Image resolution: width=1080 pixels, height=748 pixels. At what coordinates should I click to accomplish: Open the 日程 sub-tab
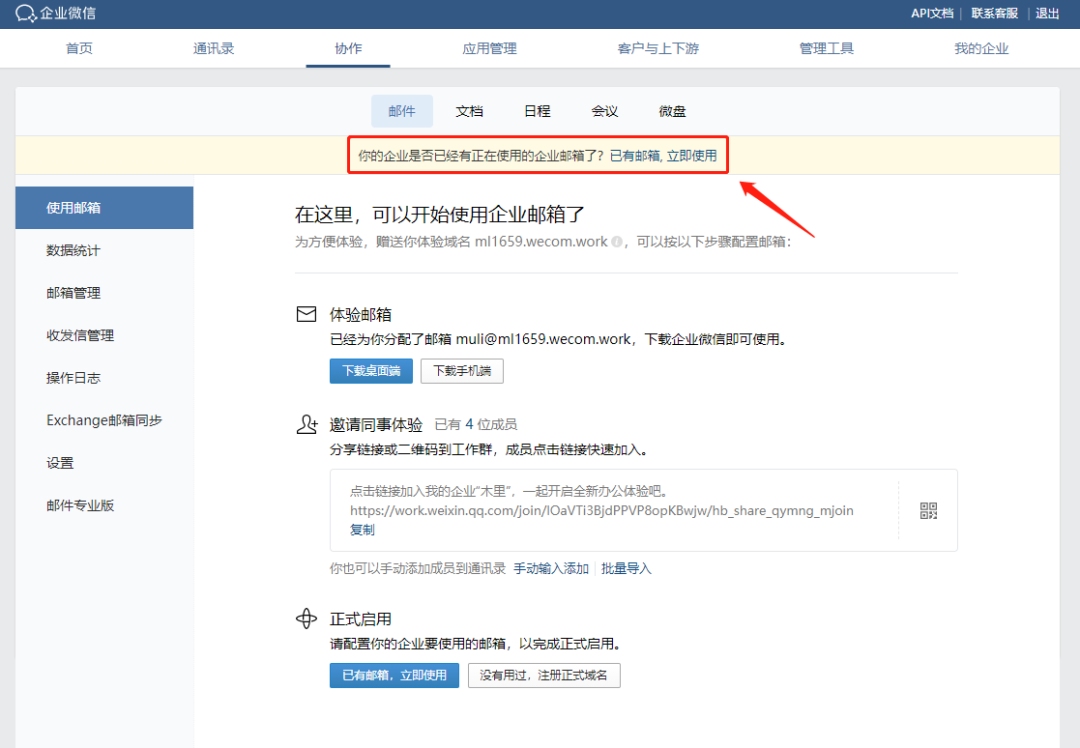tap(537, 111)
